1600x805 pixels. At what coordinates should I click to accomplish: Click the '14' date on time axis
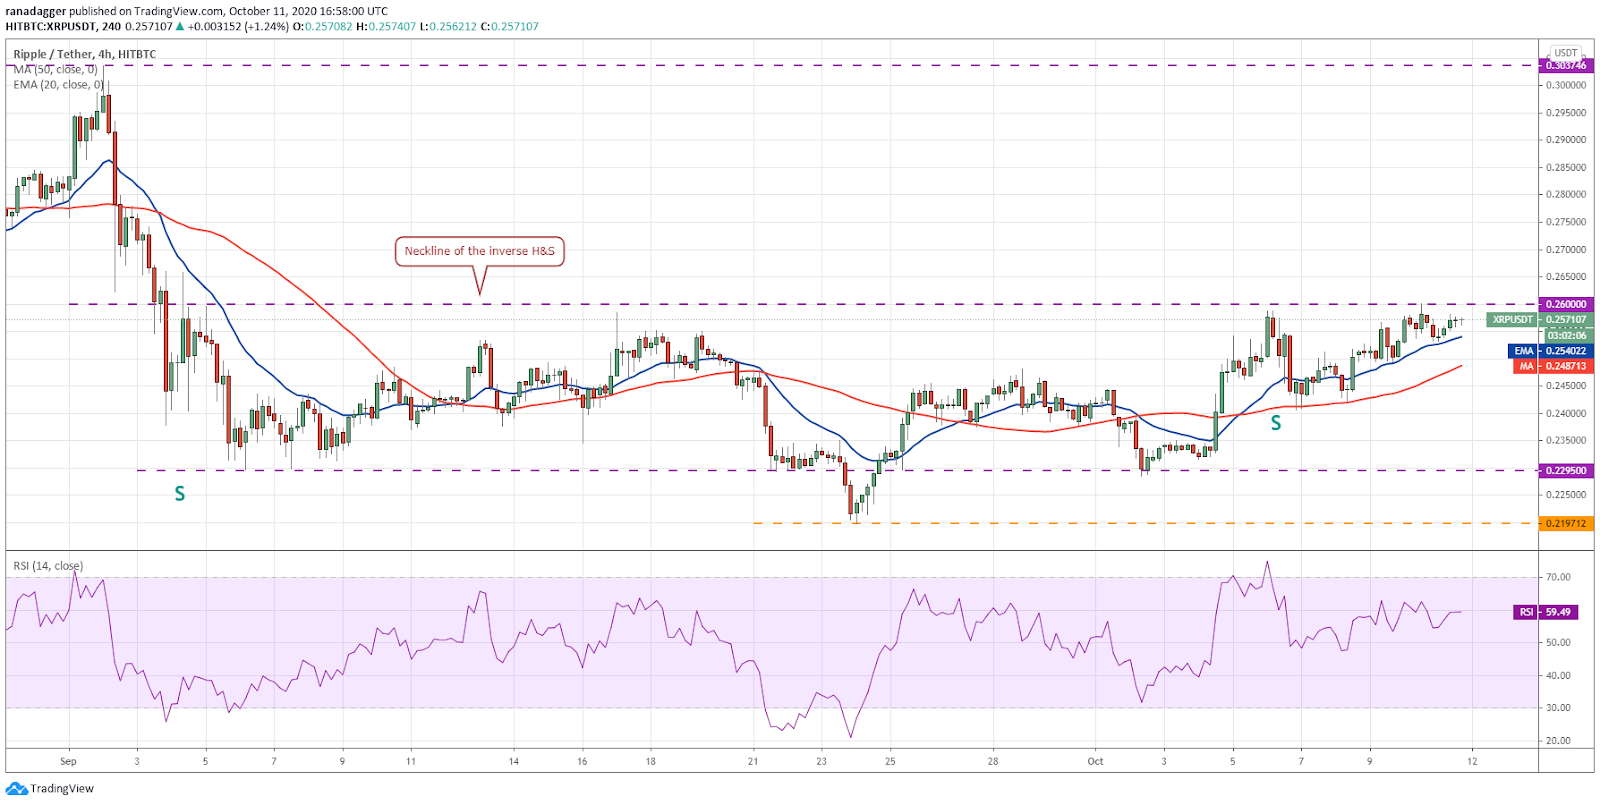(514, 761)
